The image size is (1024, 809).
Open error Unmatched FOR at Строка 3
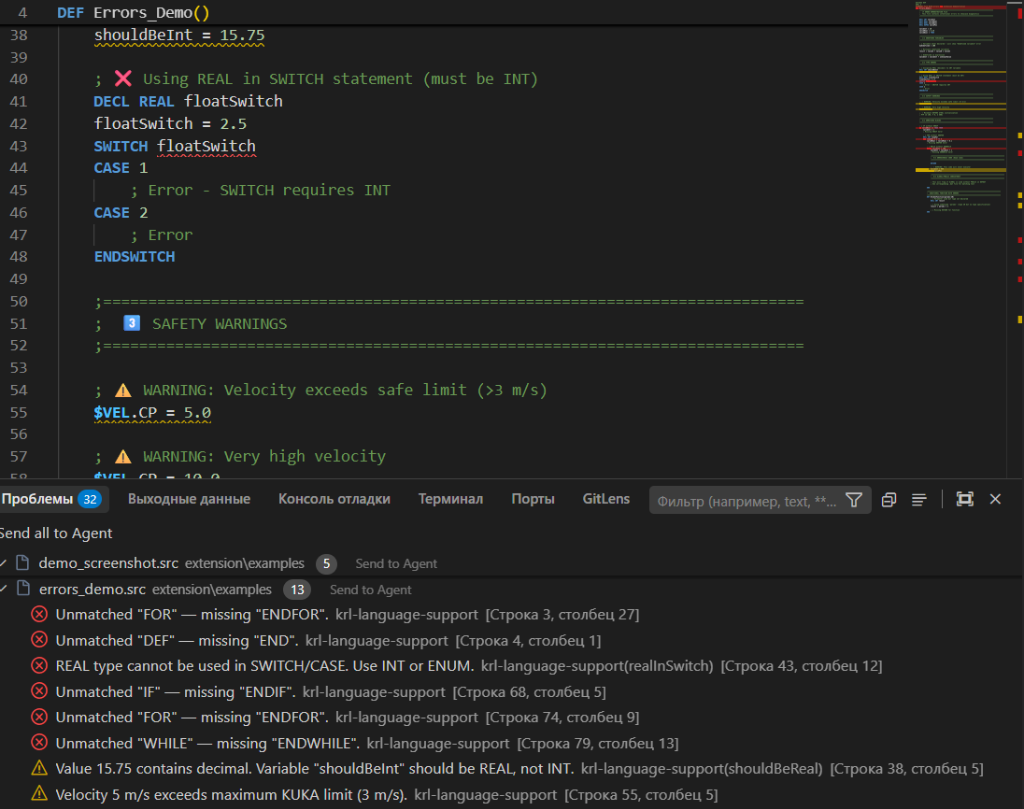tap(347, 615)
